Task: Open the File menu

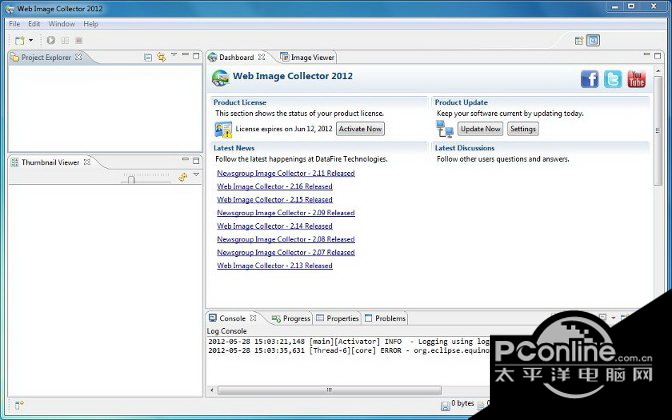Action: 14,24
